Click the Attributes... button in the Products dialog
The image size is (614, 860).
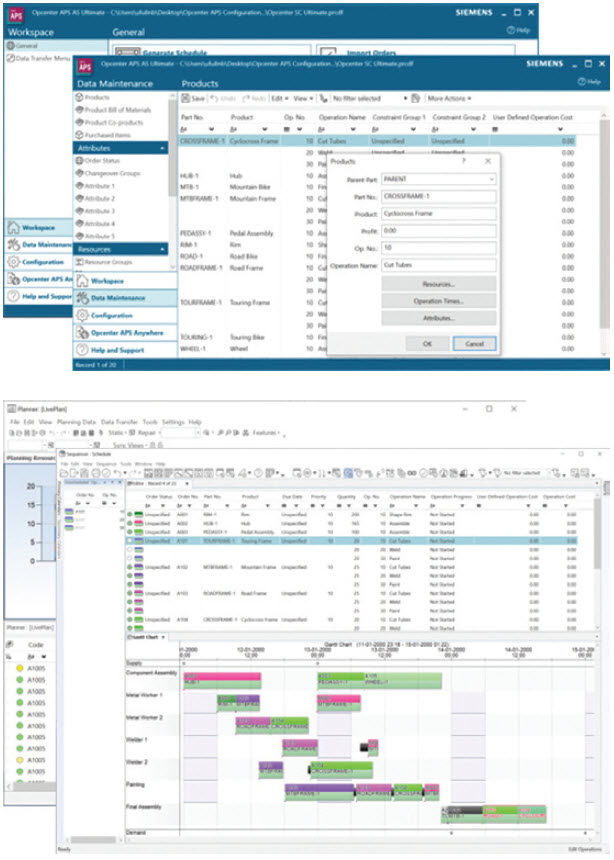439,318
